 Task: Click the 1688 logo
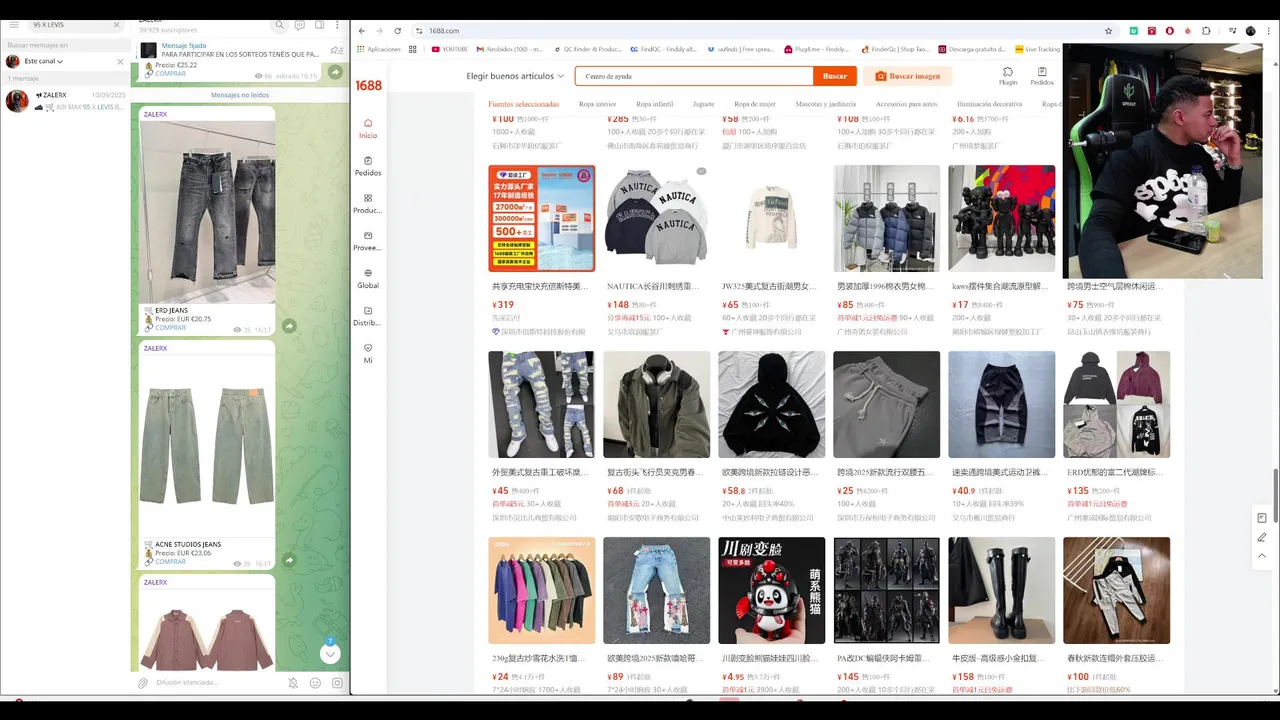point(369,85)
